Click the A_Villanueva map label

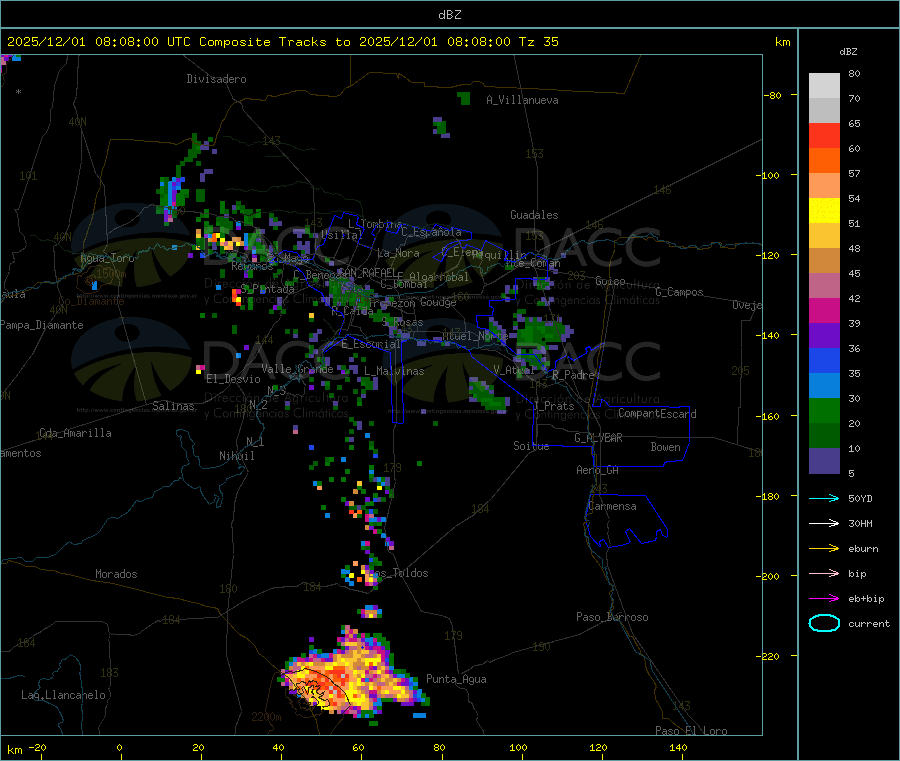[x=522, y=100]
